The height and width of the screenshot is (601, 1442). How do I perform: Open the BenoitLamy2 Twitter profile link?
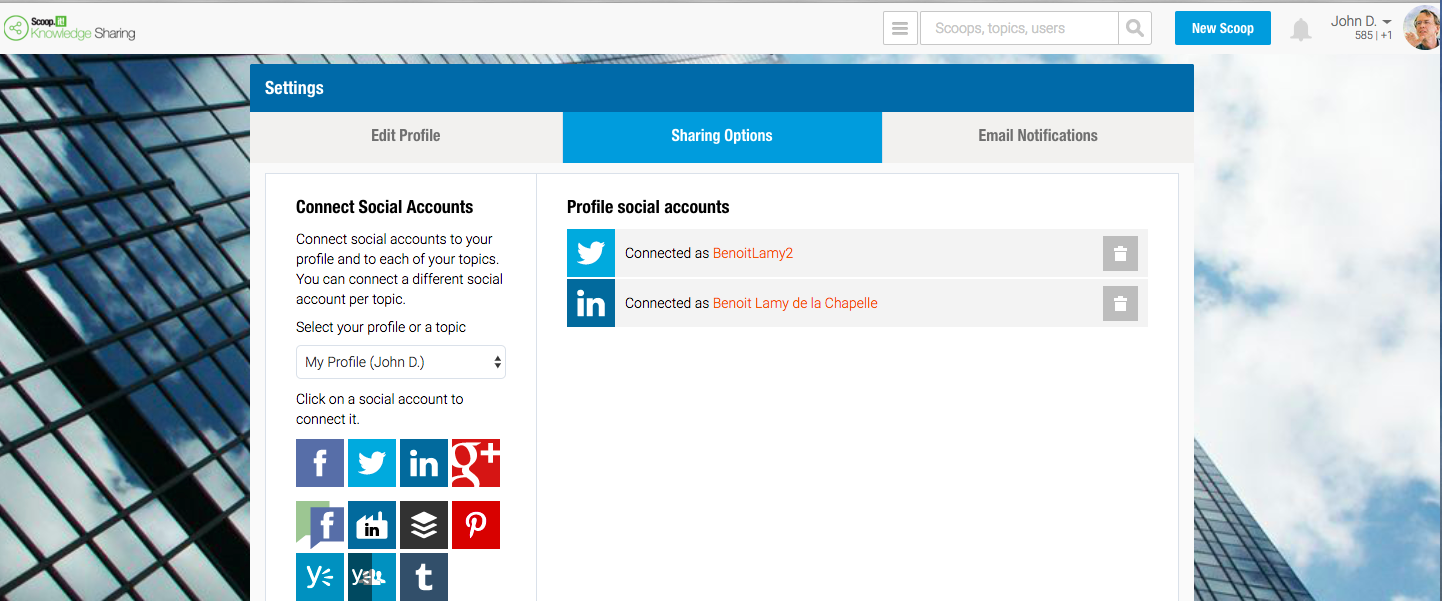(x=753, y=253)
